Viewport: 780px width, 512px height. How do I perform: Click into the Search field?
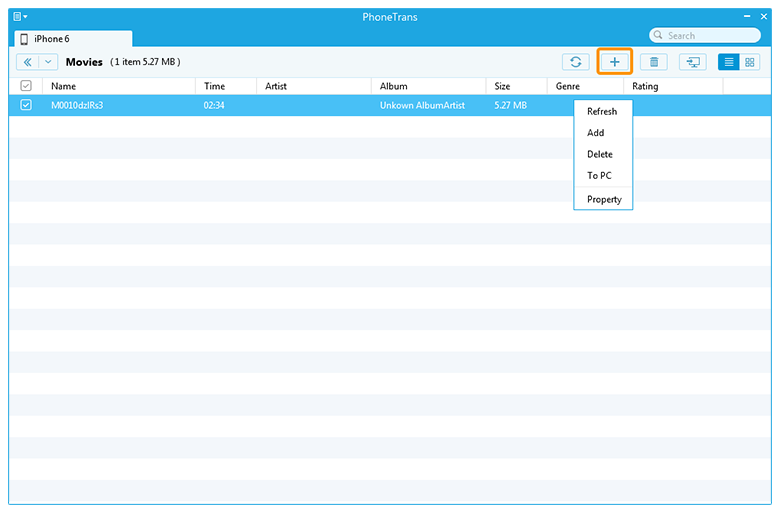pyautogui.click(x=710, y=36)
